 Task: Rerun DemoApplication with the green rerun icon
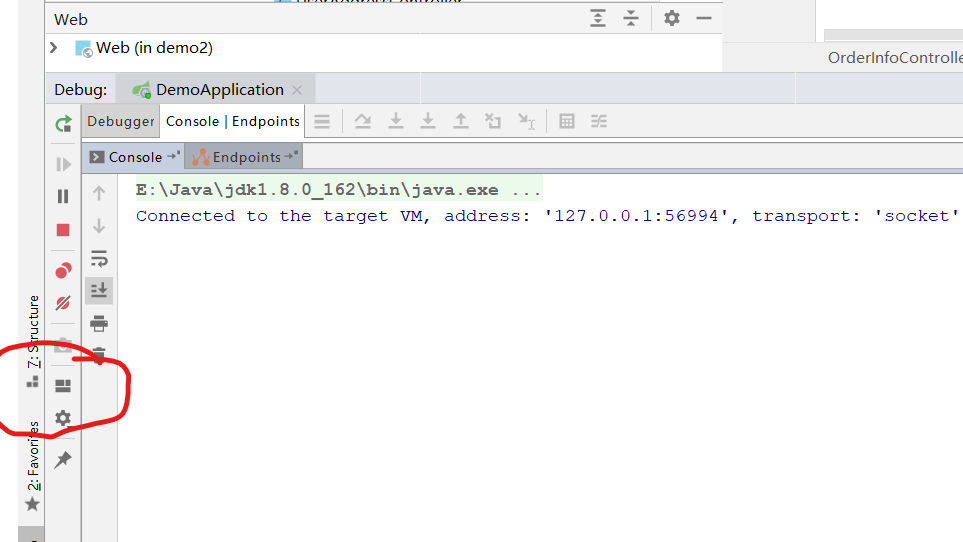[x=63, y=124]
